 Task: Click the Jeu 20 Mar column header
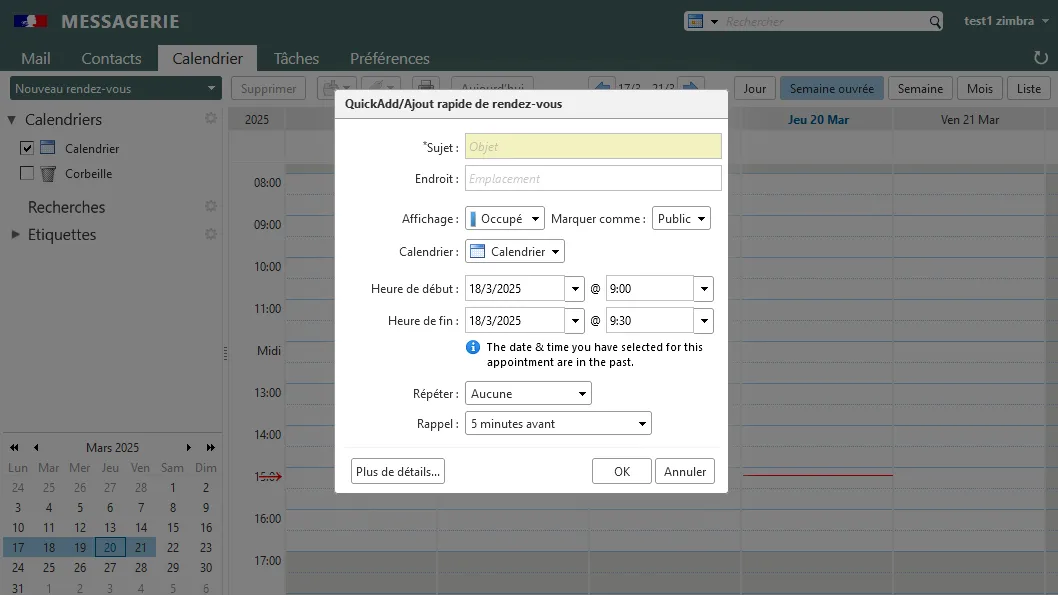click(818, 119)
